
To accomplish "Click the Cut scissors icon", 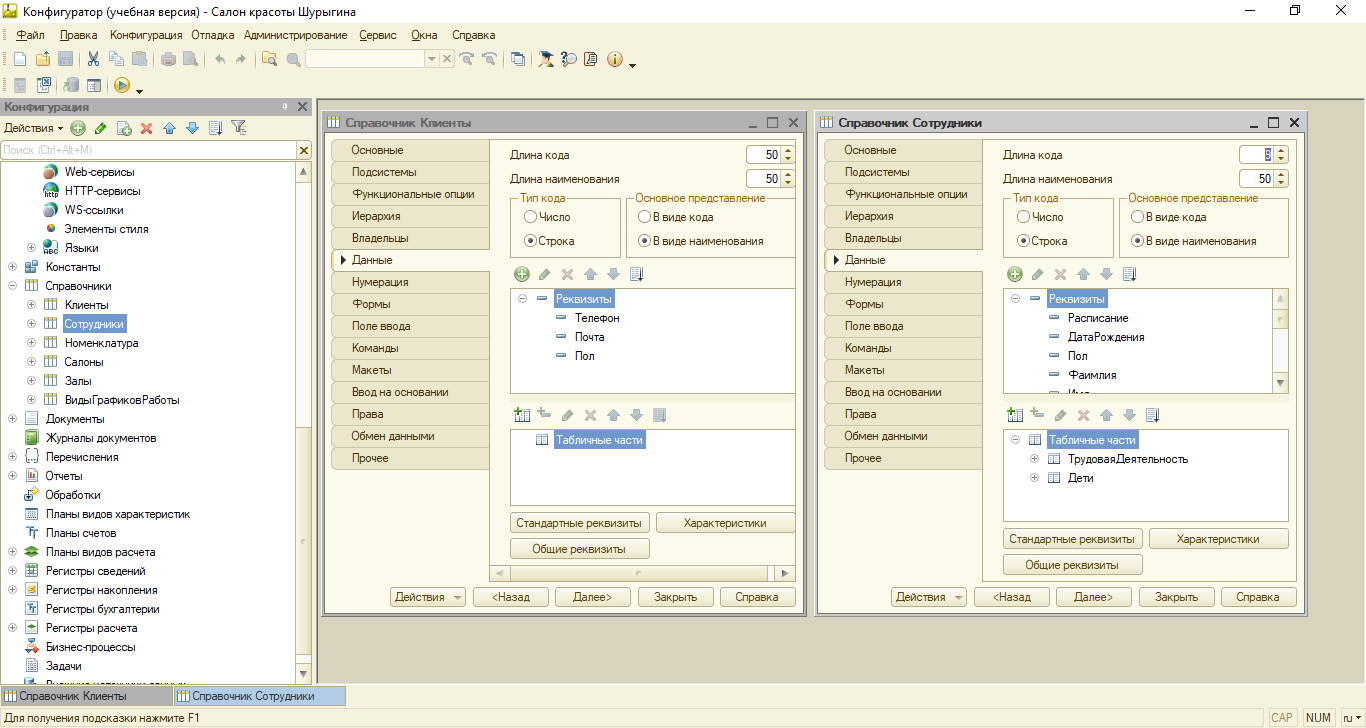I will 93,59.
